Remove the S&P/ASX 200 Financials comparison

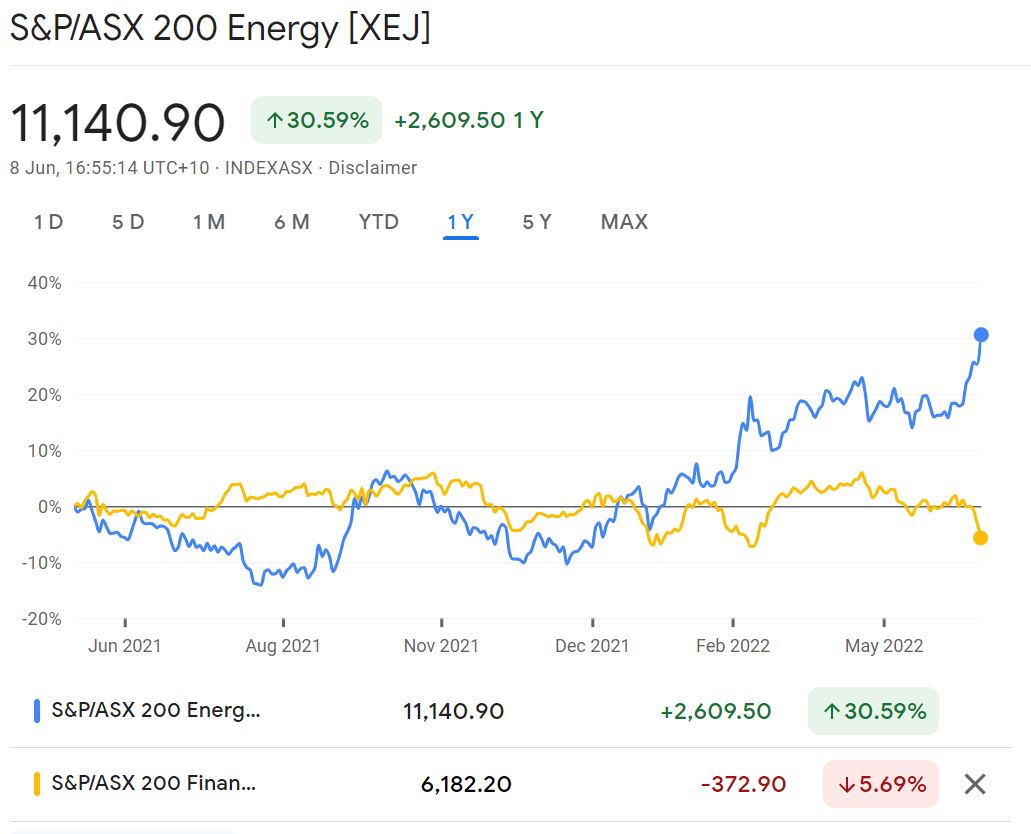click(975, 784)
